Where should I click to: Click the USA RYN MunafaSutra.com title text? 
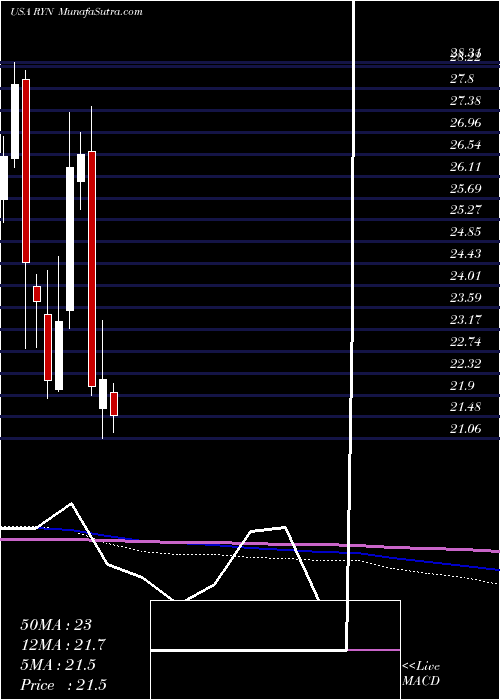click(x=76, y=12)
